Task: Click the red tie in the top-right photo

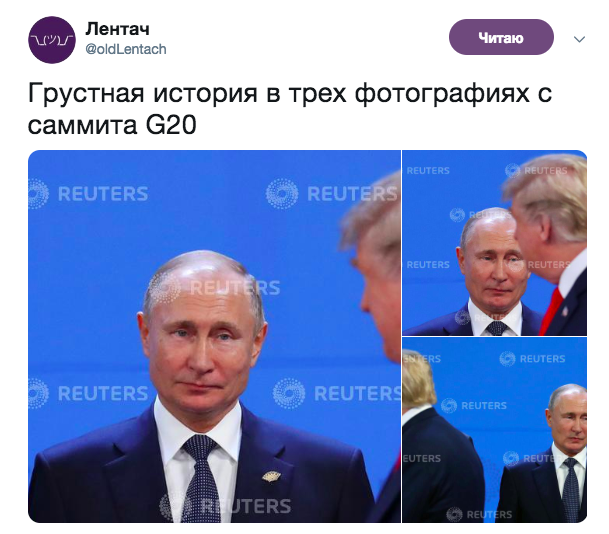Action: [551, 312]
